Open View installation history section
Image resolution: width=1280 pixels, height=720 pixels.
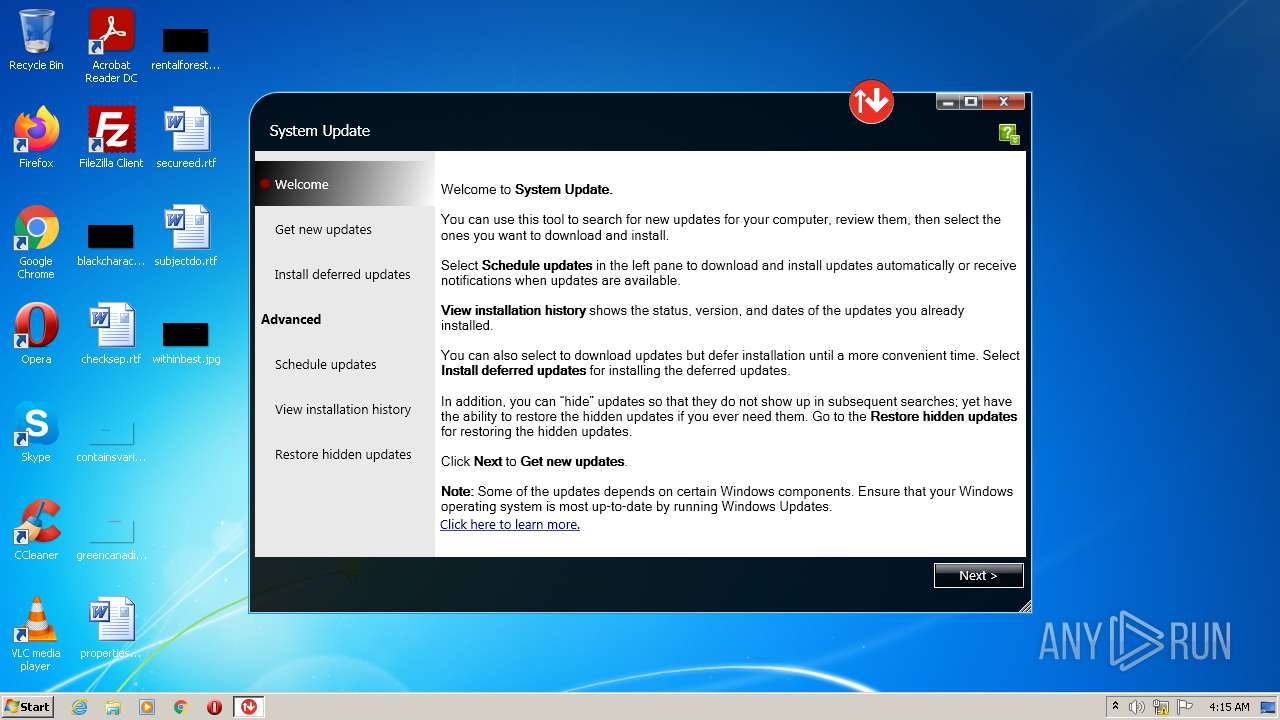click(x=345, y=409)
